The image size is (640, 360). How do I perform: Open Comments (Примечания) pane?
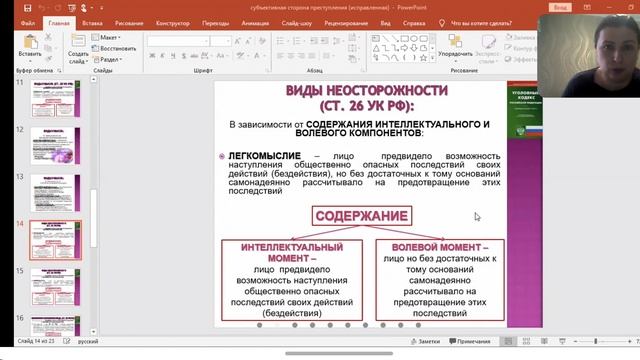469,341
